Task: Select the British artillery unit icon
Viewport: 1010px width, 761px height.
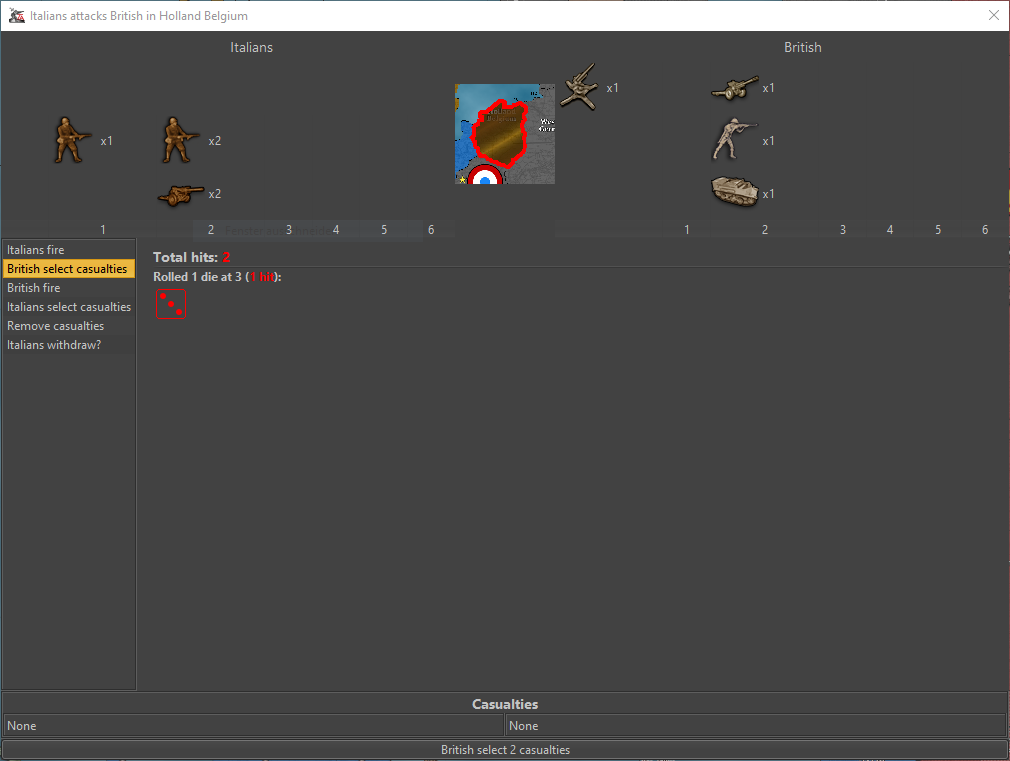Action: [735, 89]
